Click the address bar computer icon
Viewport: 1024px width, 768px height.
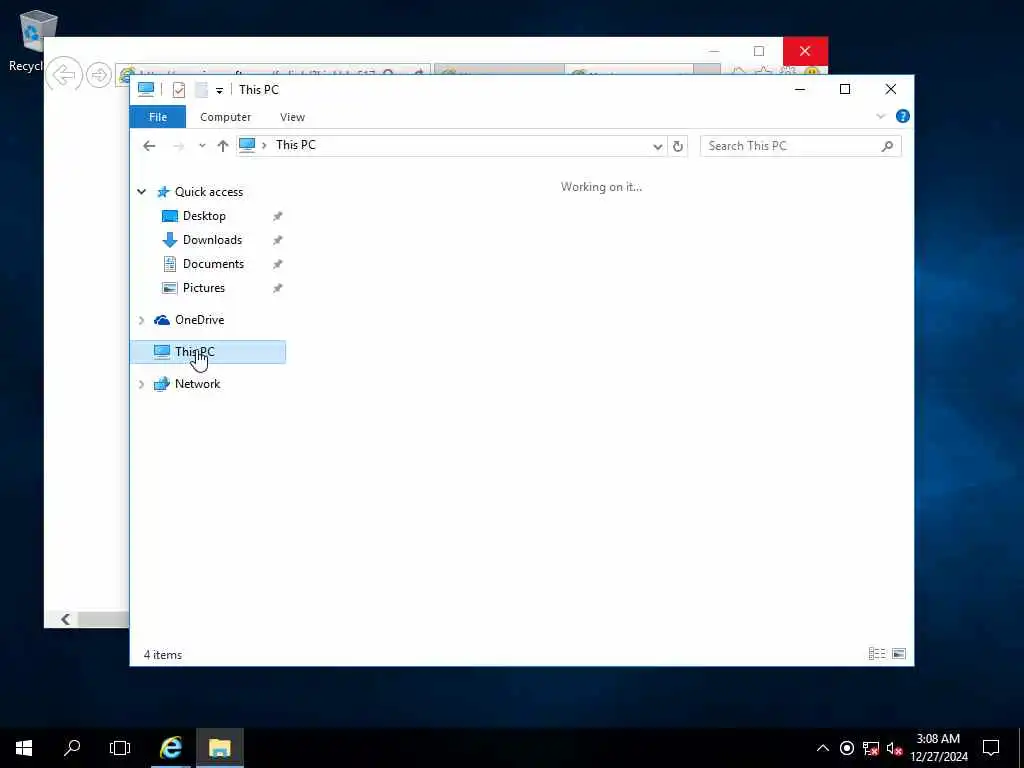click(x=247, y=145)
